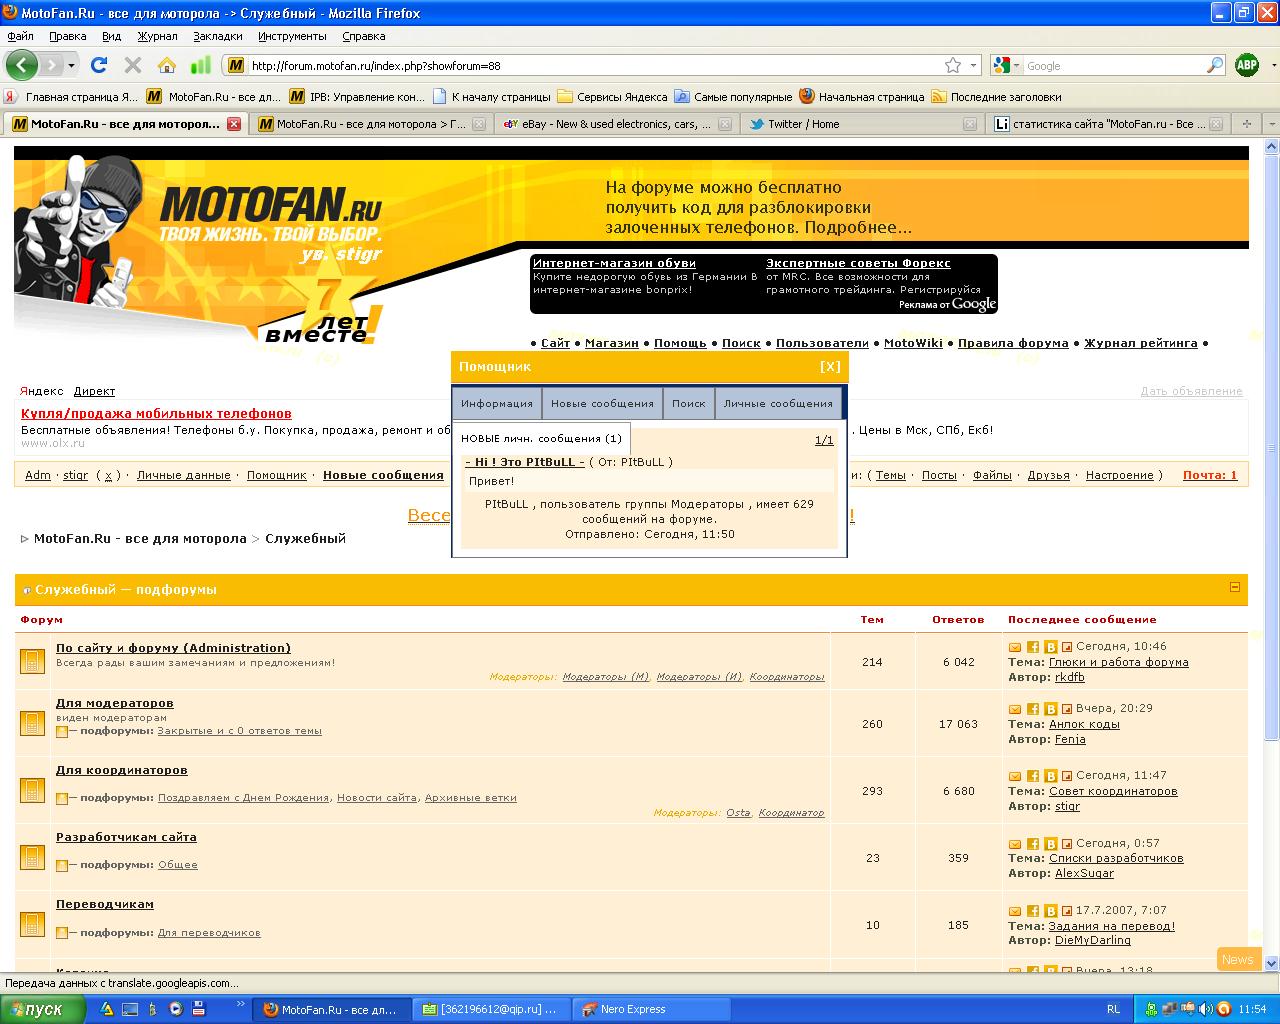Email the 'Глюки и работа форума' topic via envelope icon
The width and height of the screenshot is (1280, 1024).
pos(1015,647)
